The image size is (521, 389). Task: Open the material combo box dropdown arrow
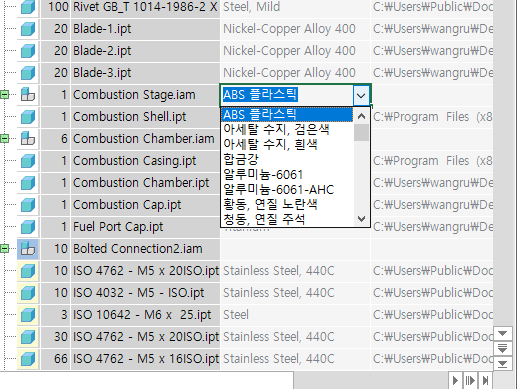coord(361,95)
